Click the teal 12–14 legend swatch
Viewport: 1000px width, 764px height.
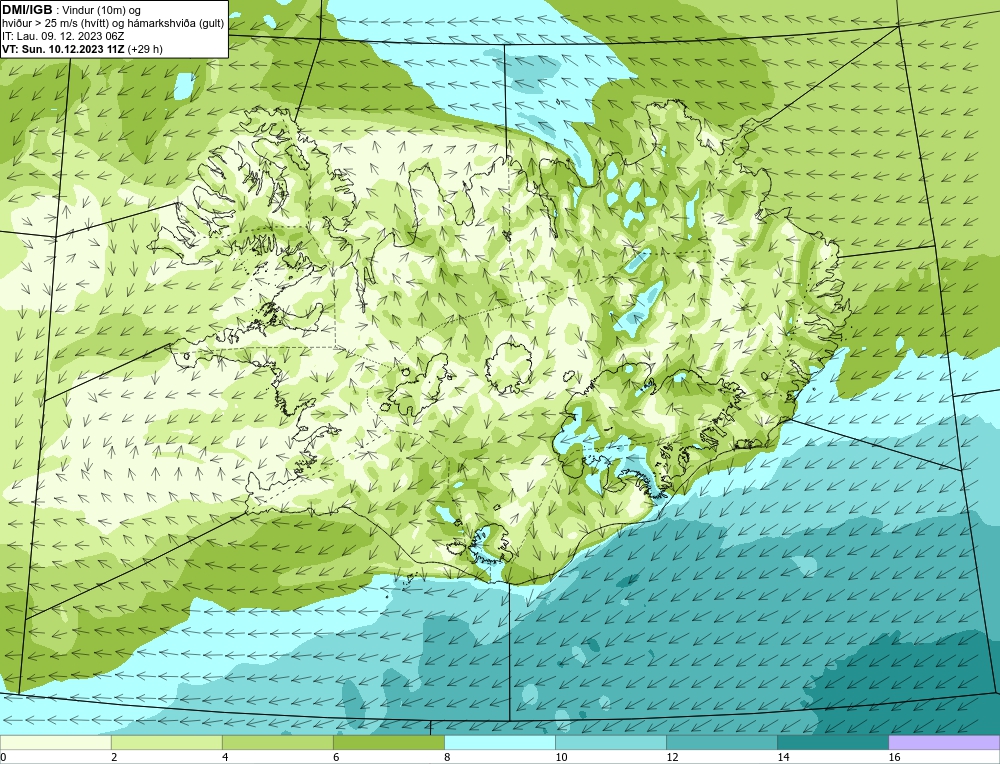pyautogui.click(x=721, y=742)
